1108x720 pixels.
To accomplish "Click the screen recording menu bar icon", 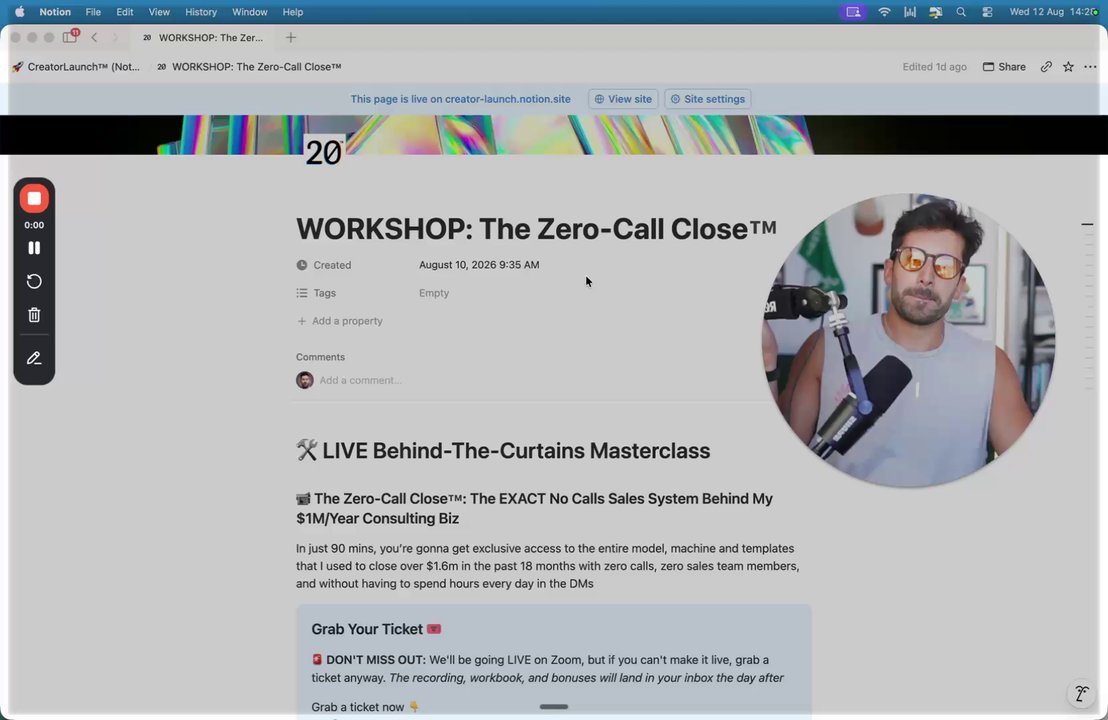I will [x=854, y=12].
